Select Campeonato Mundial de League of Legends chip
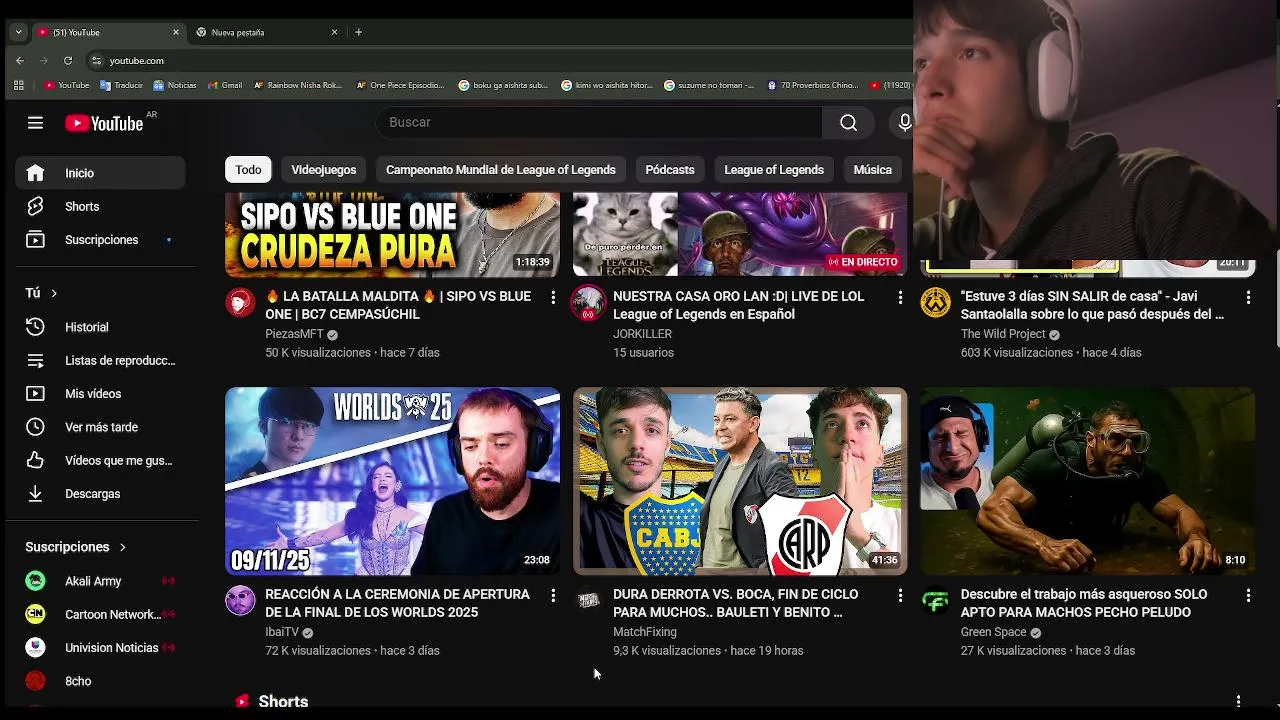The image size is (1280, 720). pos(501,170)
